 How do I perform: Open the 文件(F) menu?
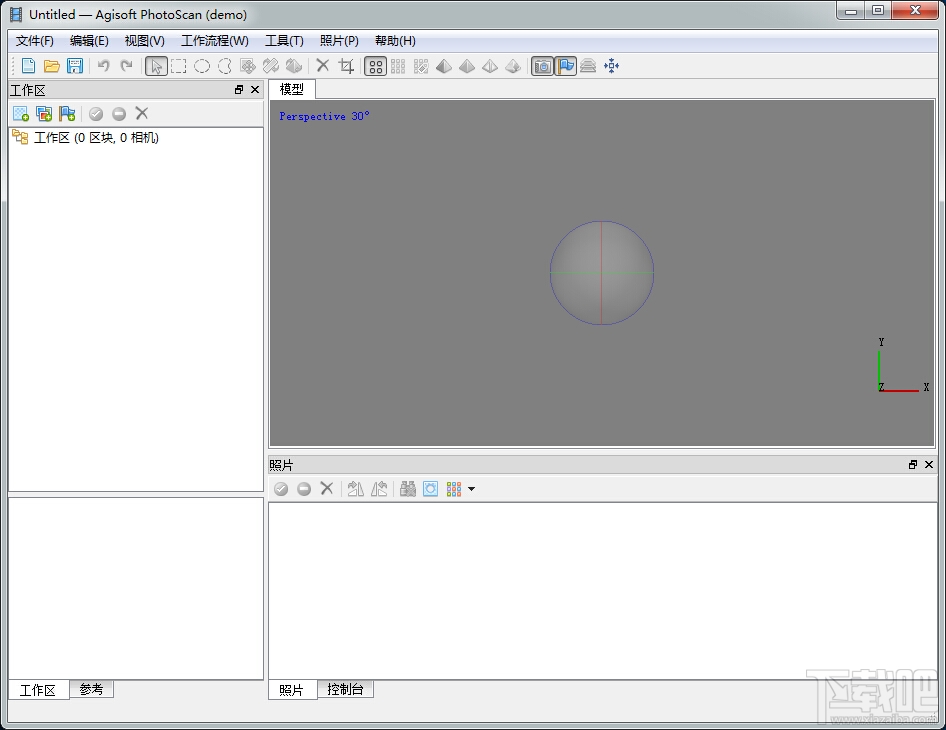[x=34, y=40]
